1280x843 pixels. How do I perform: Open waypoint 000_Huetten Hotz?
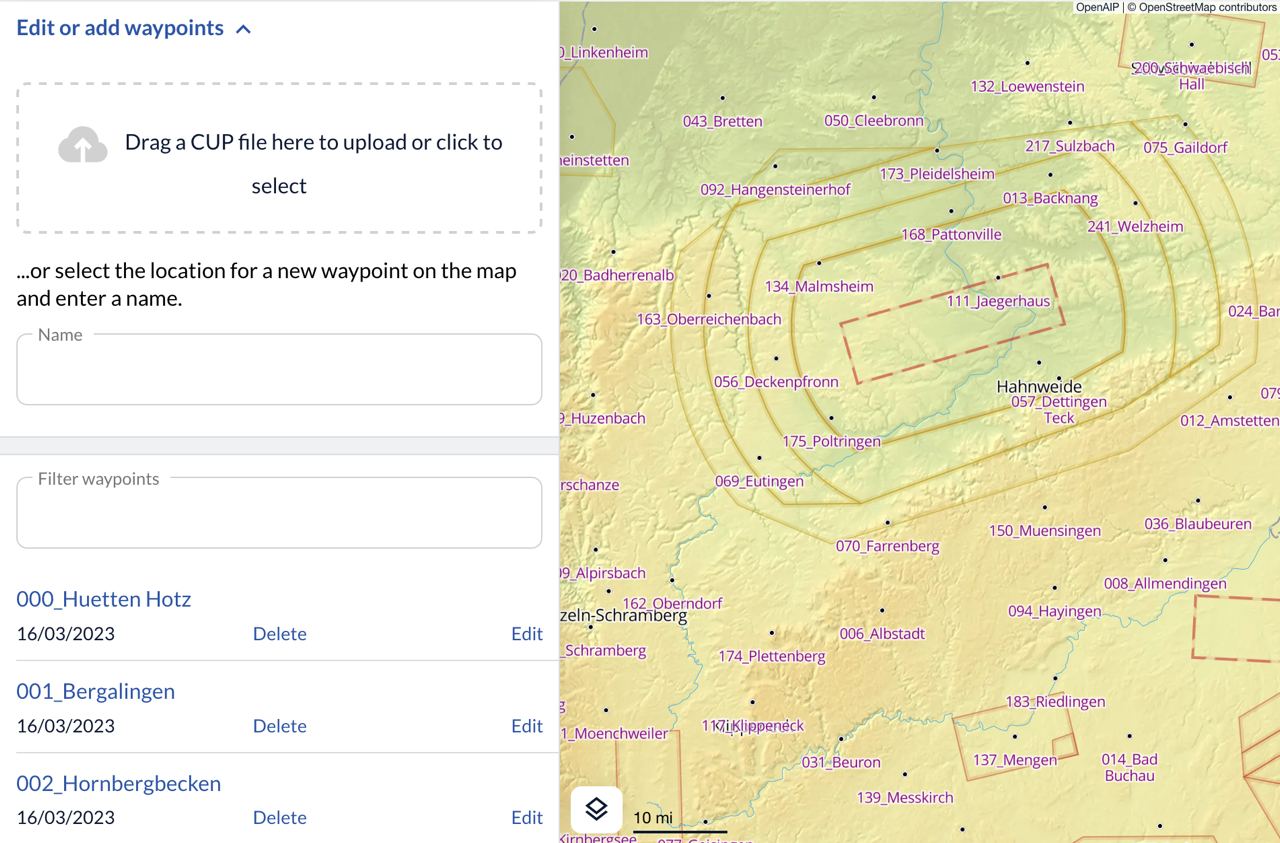click(104, 599)
